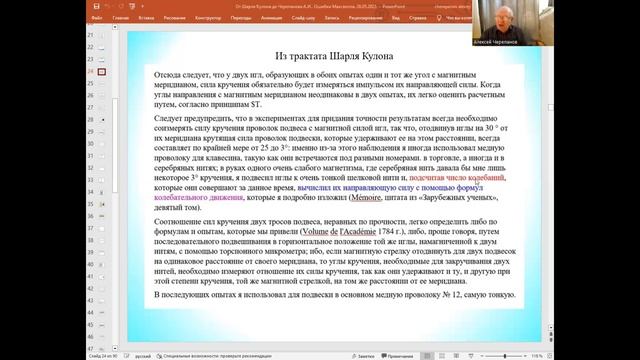This screenshot has width=640, height=360.
Task: Switch to Reading view icon
Action: [x=456, y=356]
